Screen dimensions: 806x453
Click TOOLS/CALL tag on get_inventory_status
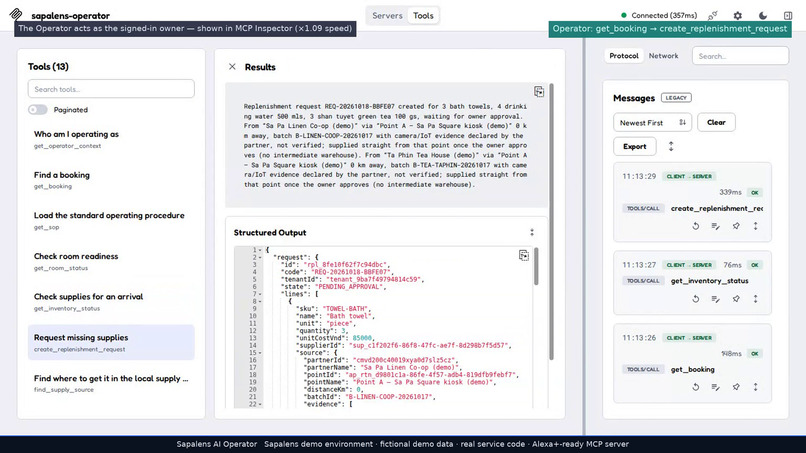coord(643,281)
